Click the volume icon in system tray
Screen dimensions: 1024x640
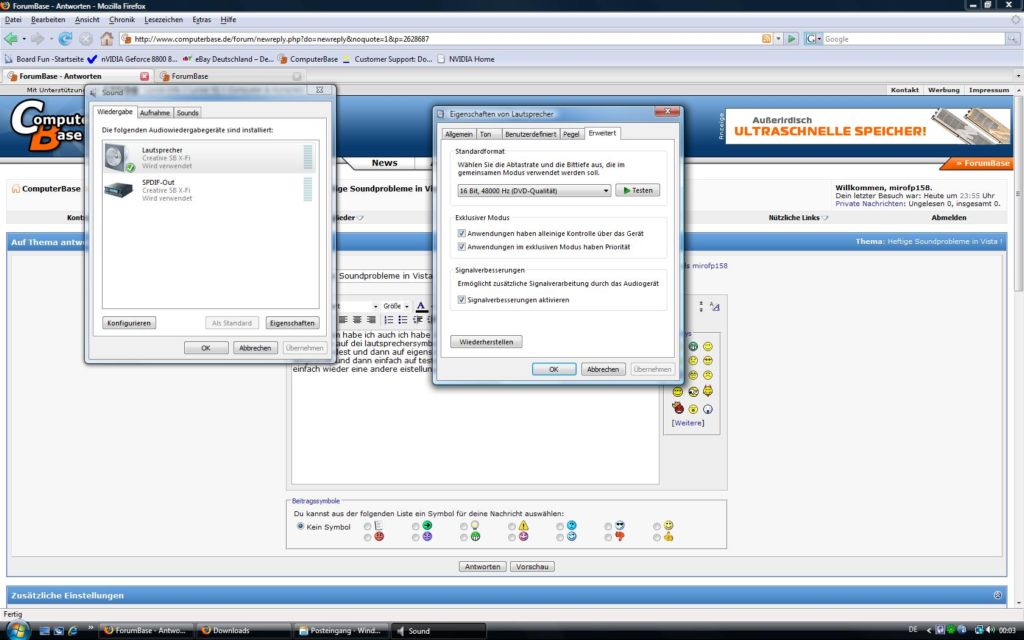[991, 630]
